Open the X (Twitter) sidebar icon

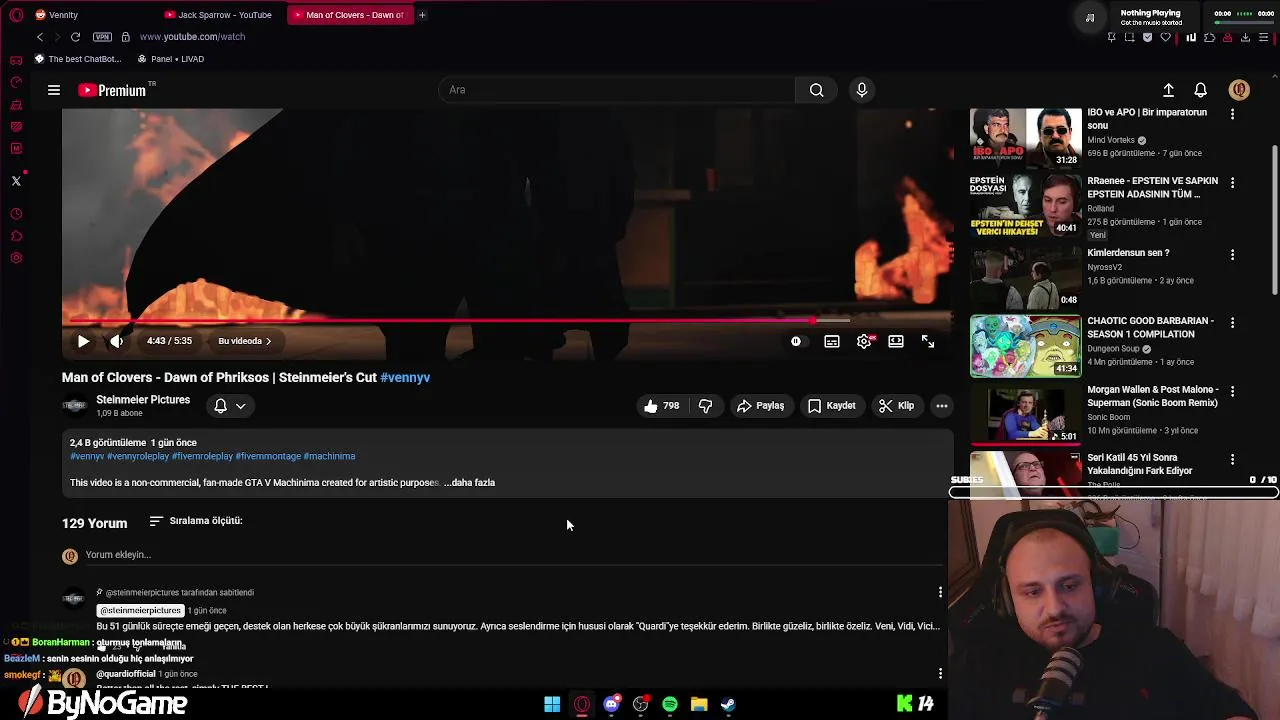pyautogui.click(x=16, y=181)
